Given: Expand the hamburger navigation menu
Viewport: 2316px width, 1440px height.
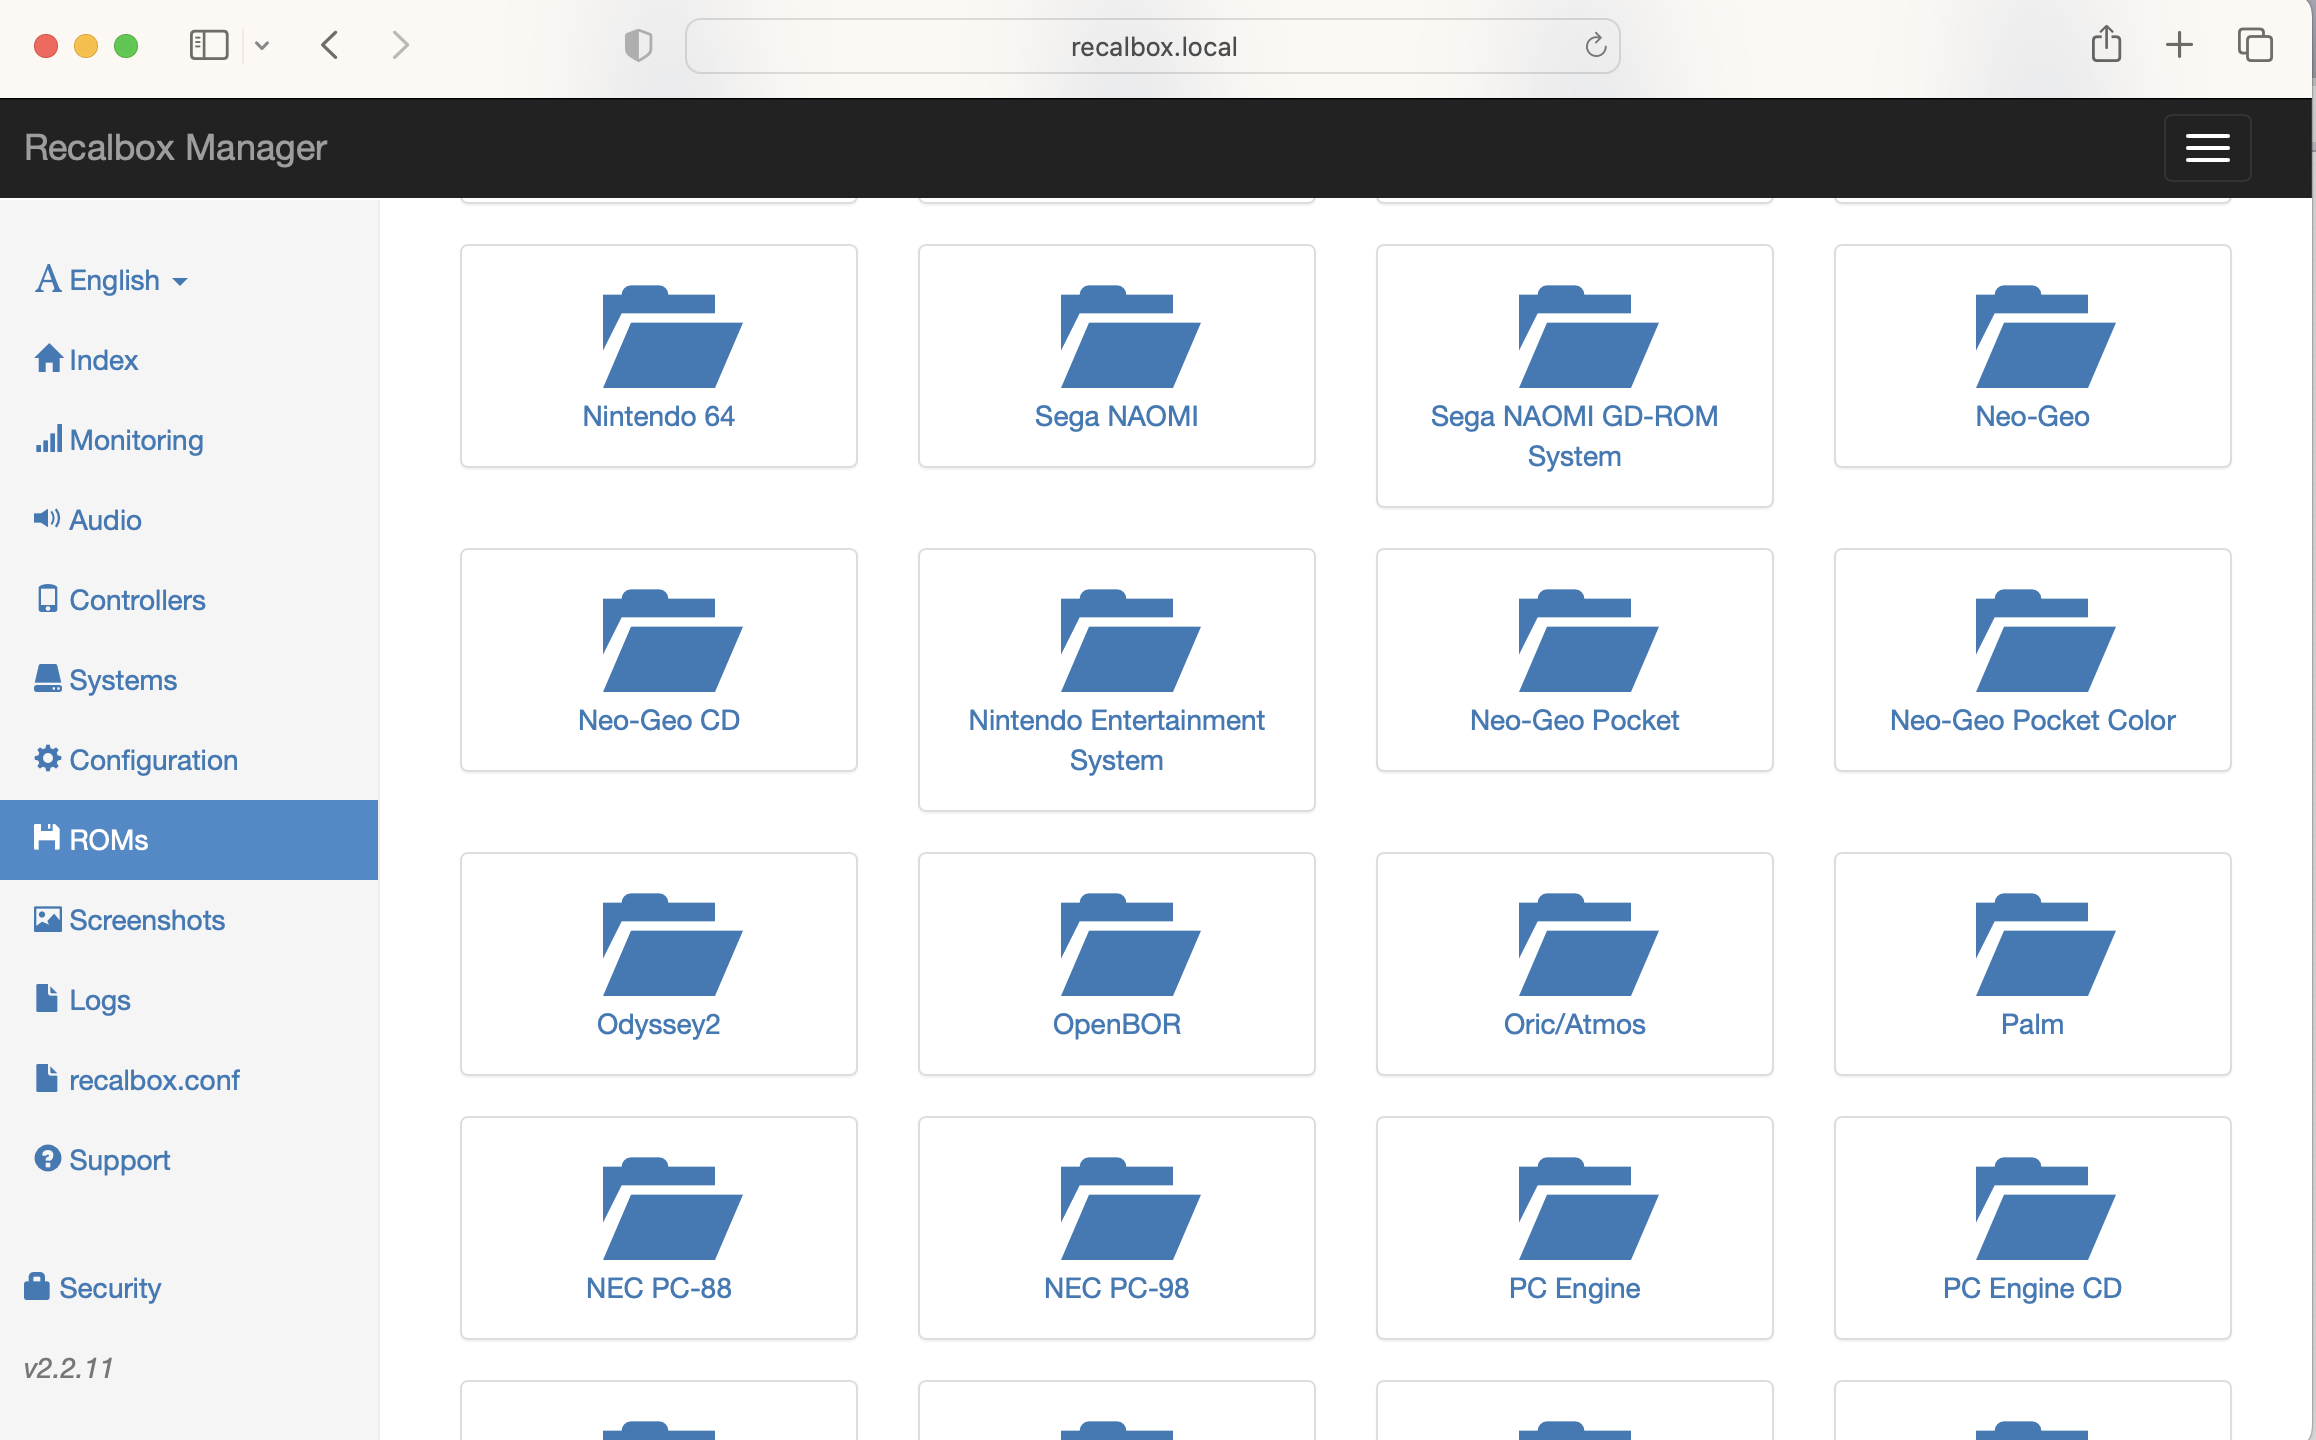Looking at the screenshot, I should pos(2207,147).
